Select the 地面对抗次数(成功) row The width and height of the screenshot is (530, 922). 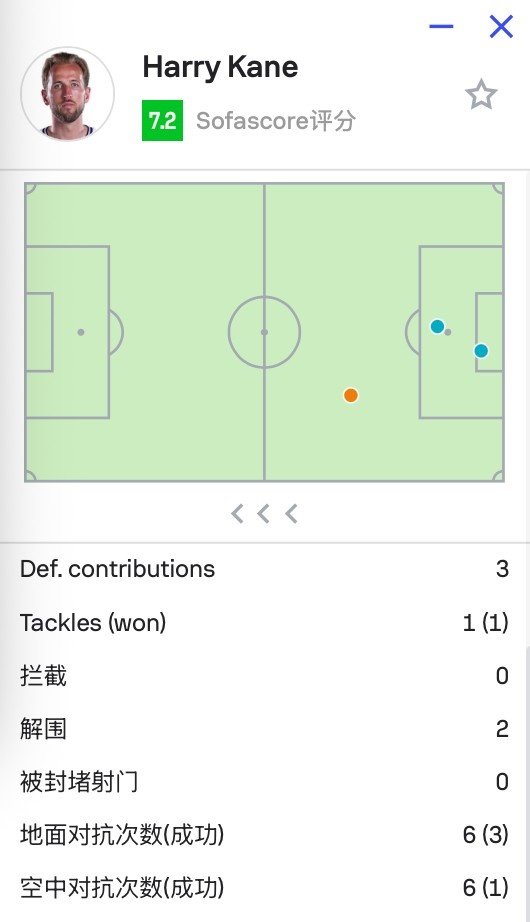pyautogui.click(x=265, y=835)
